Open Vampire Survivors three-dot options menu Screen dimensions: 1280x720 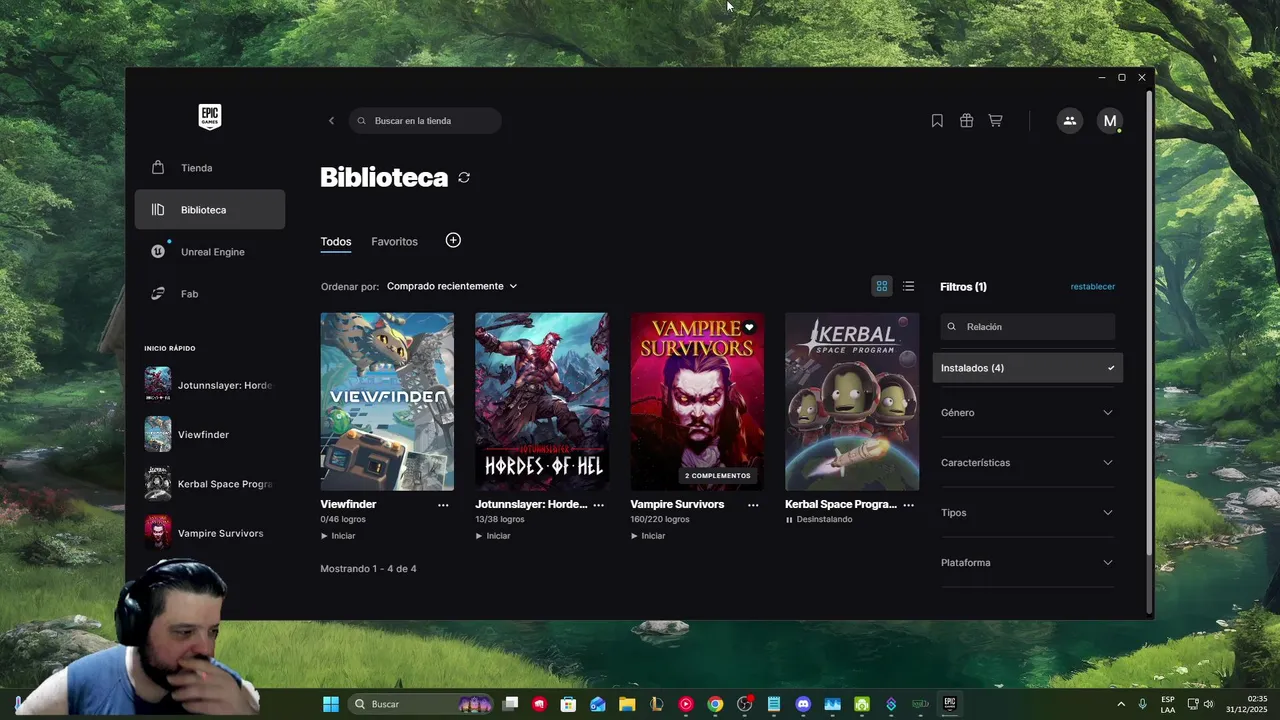pyautogui.click(x=753, y=505)
